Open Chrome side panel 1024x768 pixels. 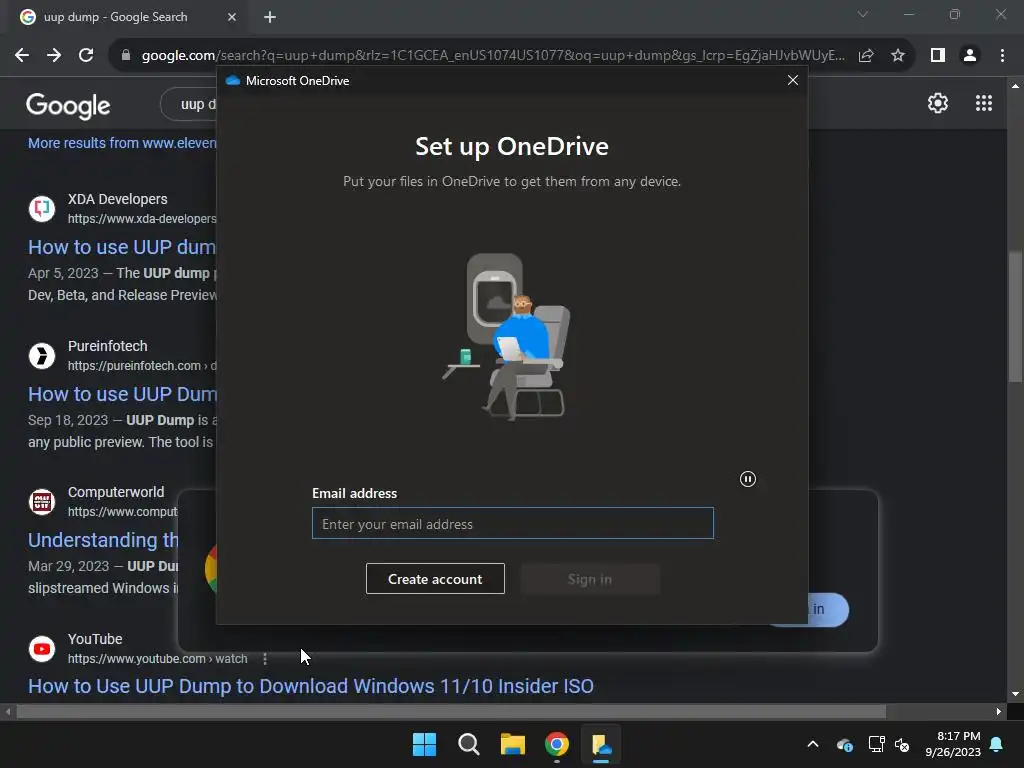click(x=938, y=56)
